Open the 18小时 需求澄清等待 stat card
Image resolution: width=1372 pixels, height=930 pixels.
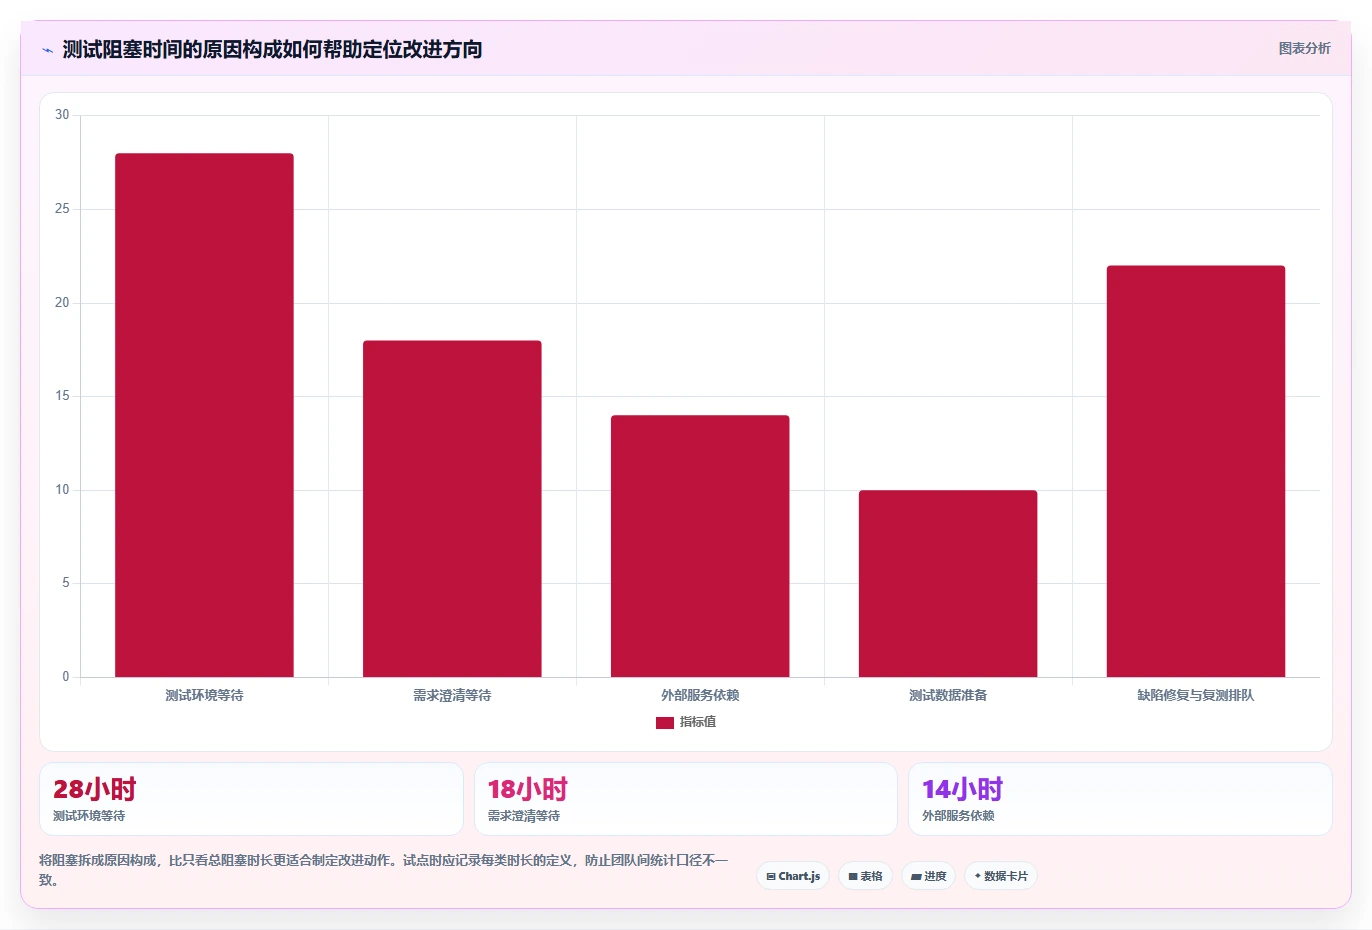[x=686, y=799]
